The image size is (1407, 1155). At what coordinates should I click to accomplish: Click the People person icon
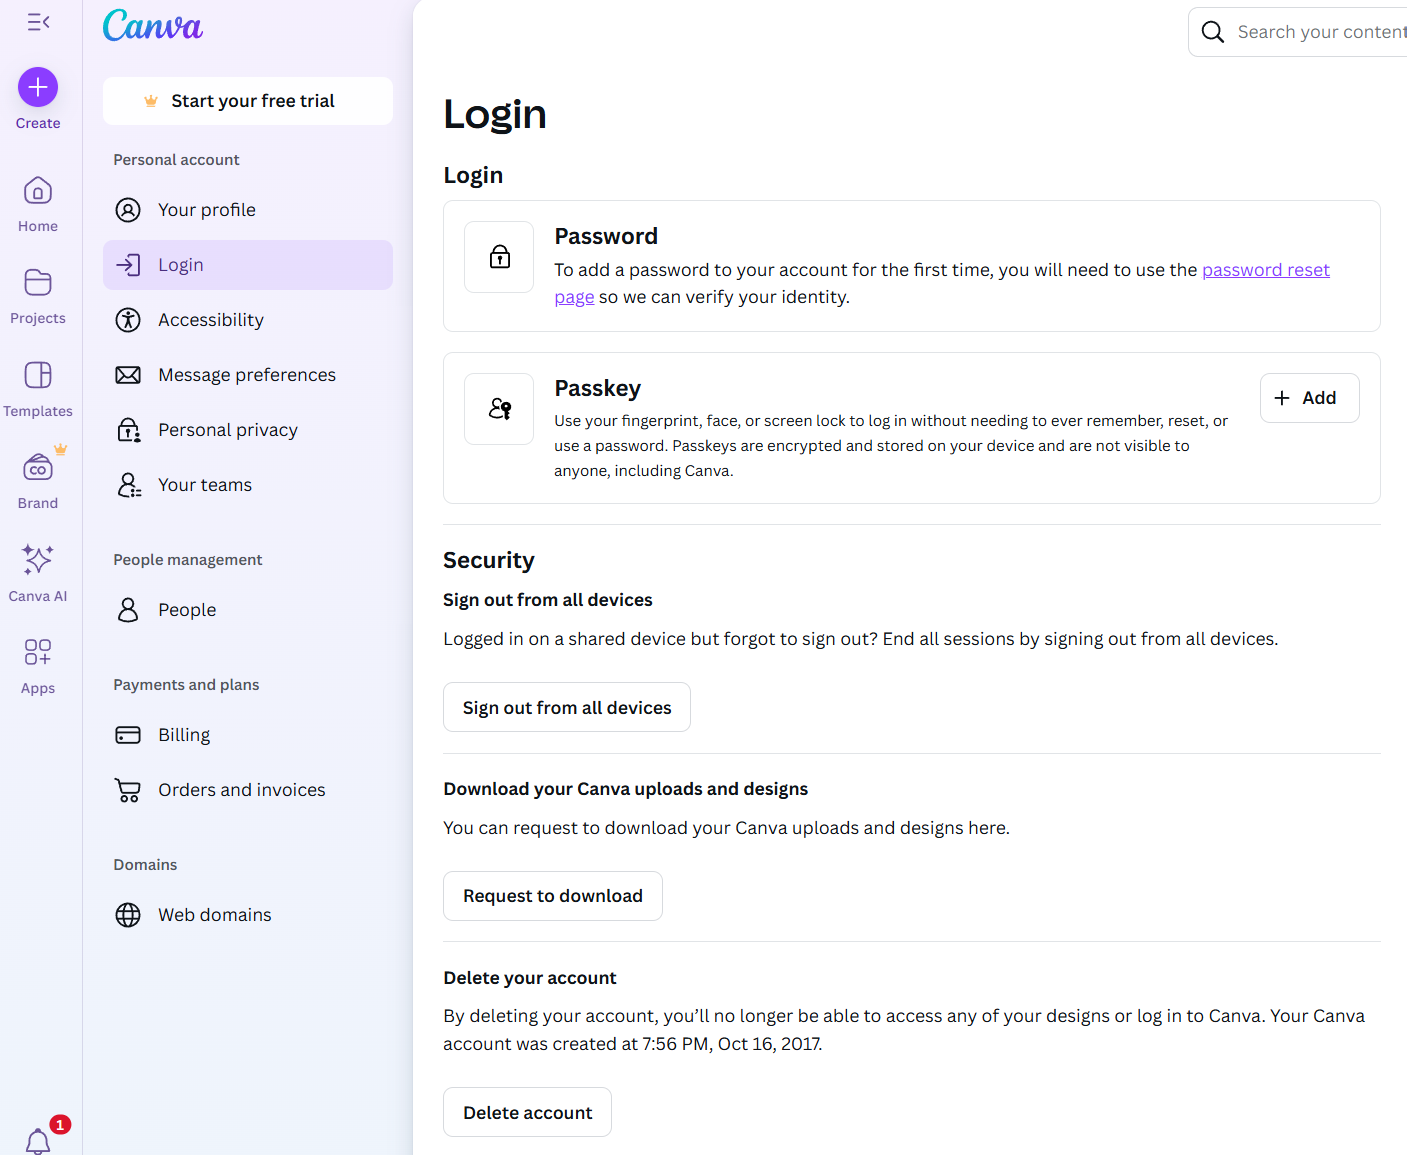pos(128,610)
